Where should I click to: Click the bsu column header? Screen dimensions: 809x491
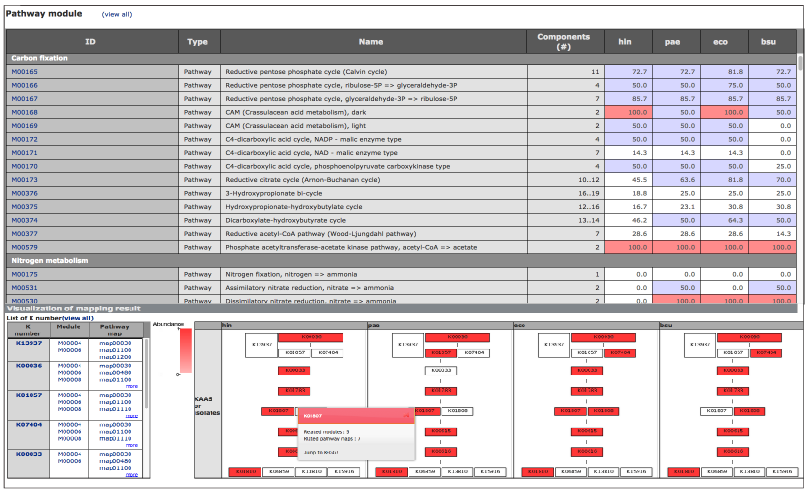tap(772, 42)
